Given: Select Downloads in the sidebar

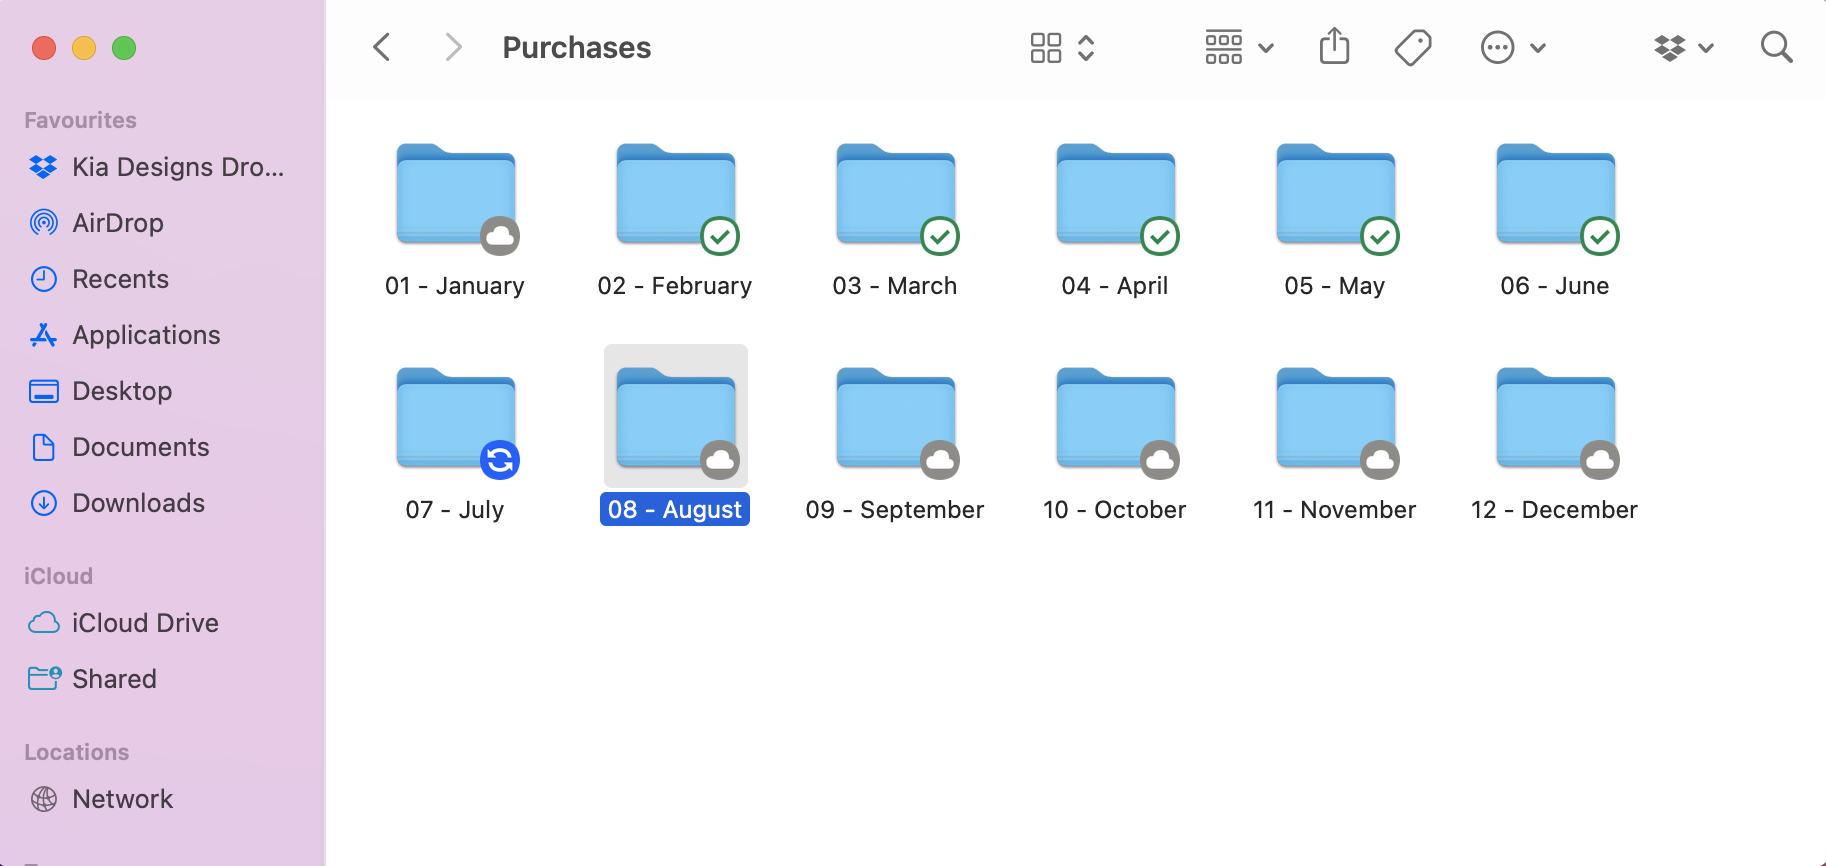Looking at the screenshot, I should point(138,503).
